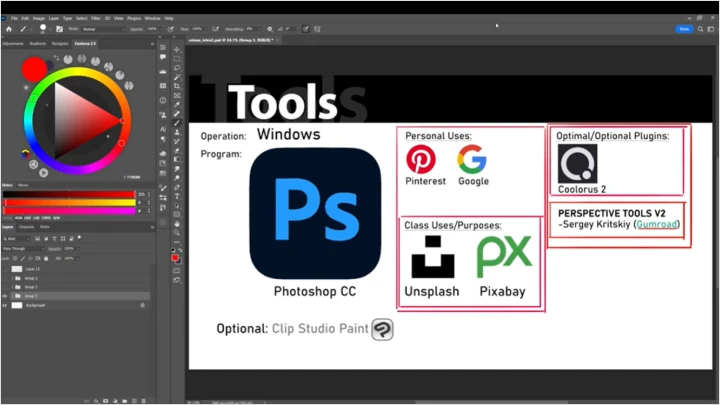Select the Gradient tool
Image resolution: width=720 pixels, height=405 pixels.
click(x=177, y=159)
